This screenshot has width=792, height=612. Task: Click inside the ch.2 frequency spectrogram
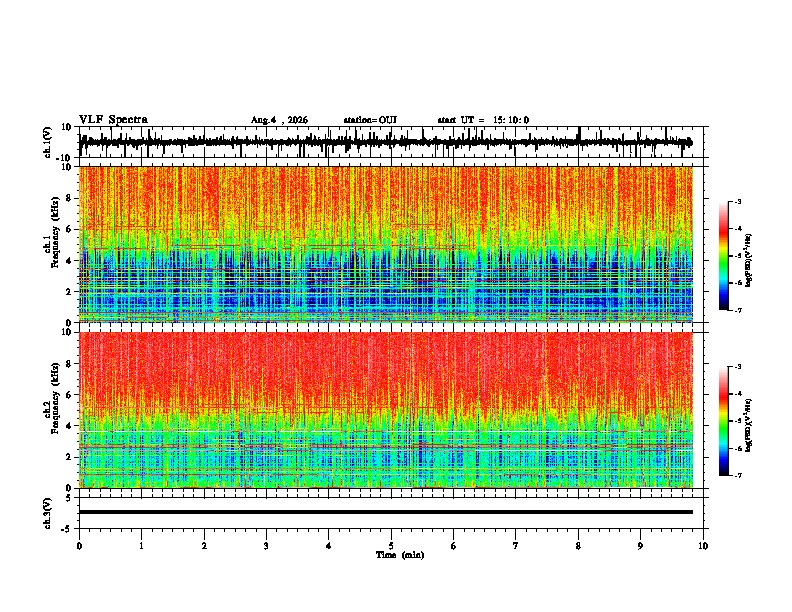click(x=386, y=410)
